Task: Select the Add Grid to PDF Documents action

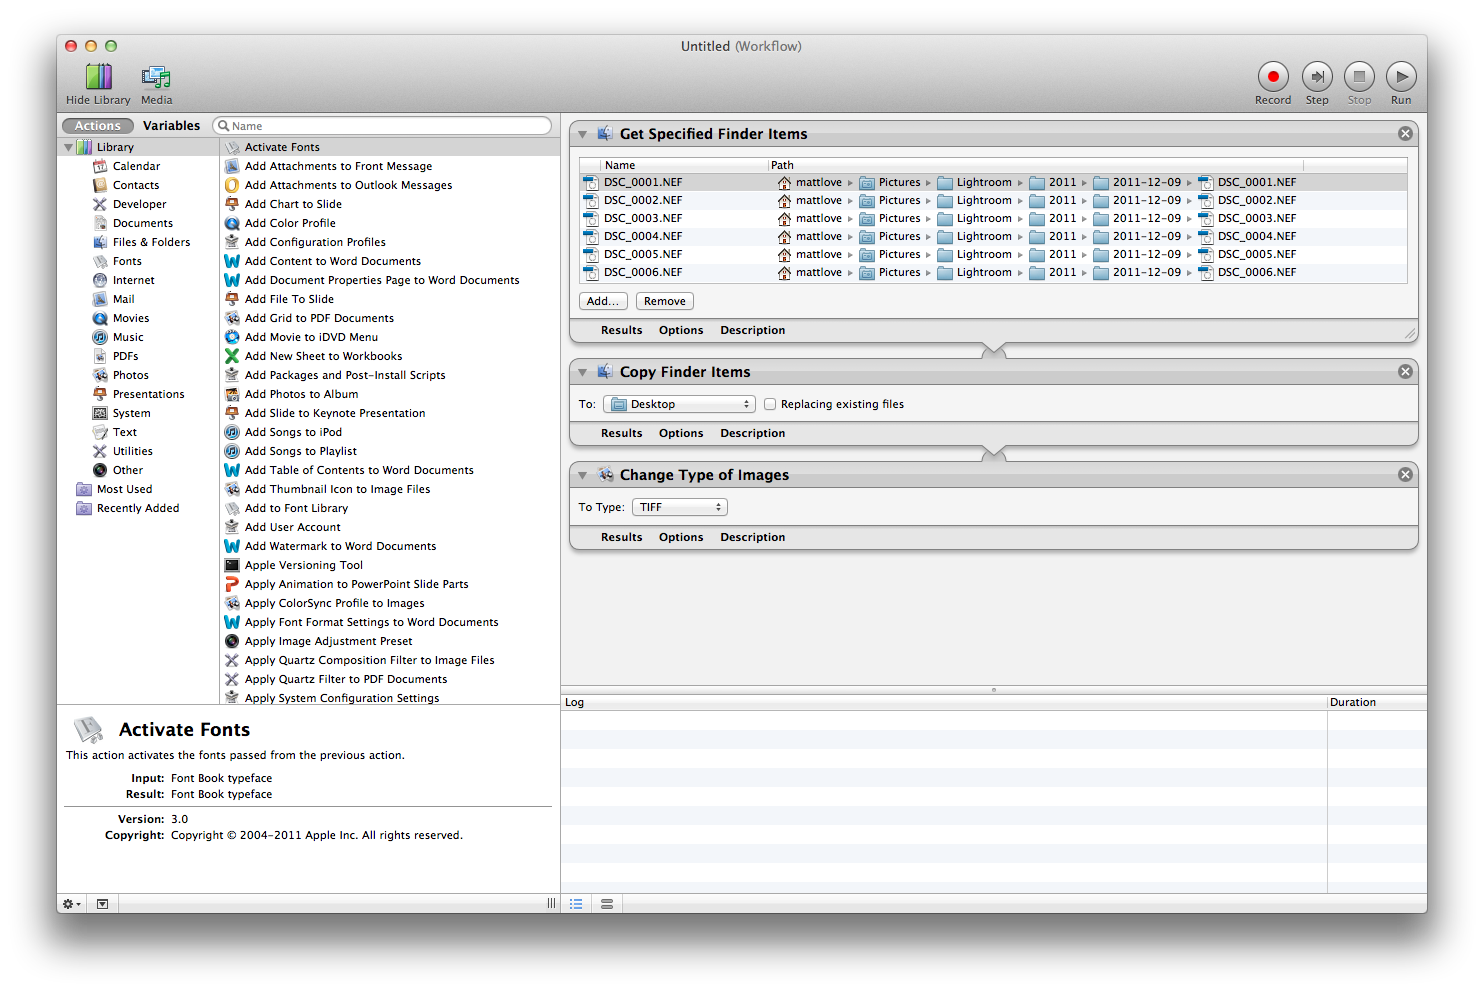Action: coord(390,318)
